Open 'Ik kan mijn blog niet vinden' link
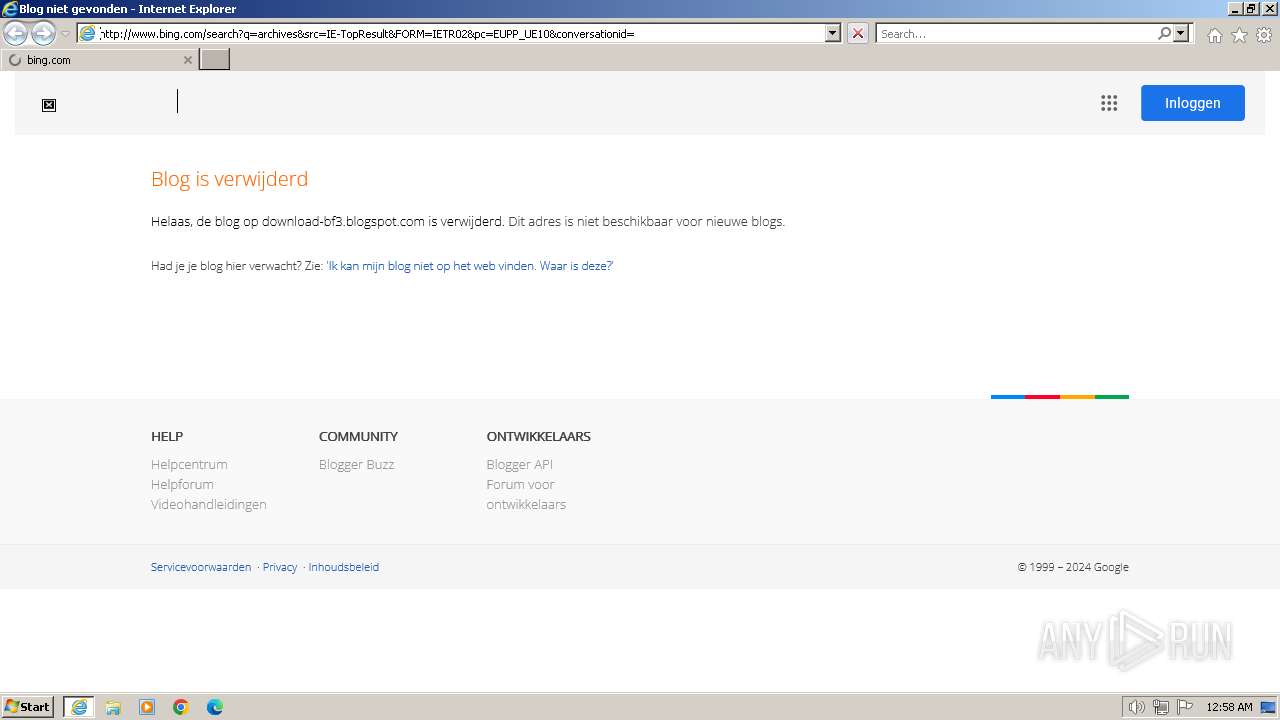 (469, 266)
